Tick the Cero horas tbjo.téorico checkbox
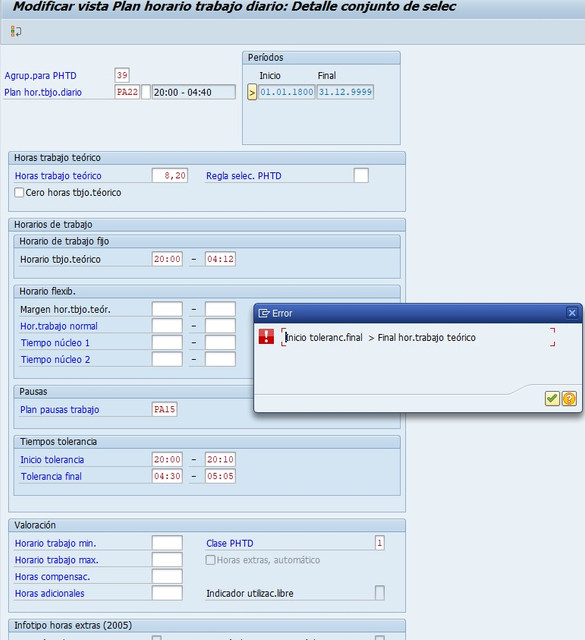Viewport: 585px width, 640px height. coord(19,192)
